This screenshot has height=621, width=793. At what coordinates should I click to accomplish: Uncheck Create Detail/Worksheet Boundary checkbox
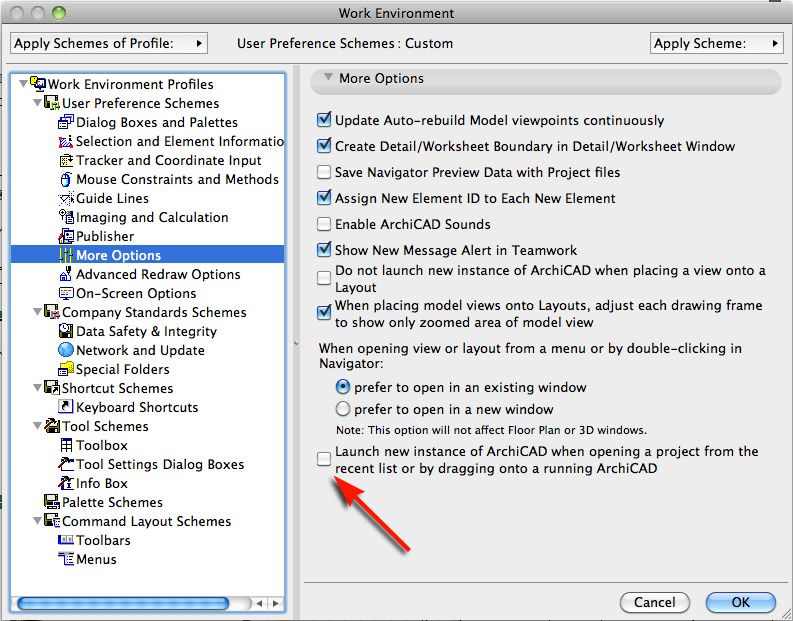(x=324, y=146)
